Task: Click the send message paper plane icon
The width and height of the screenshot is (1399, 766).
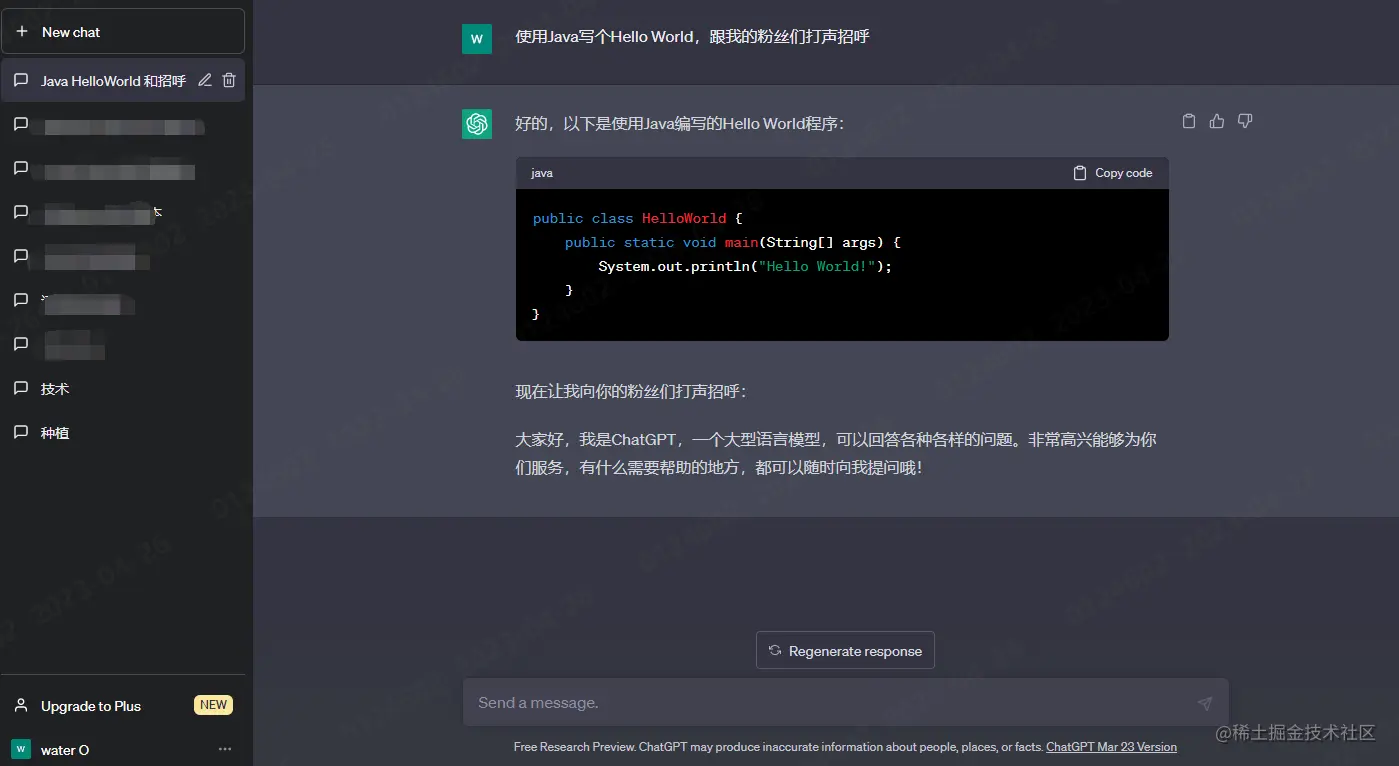Action: [1205, 703]
